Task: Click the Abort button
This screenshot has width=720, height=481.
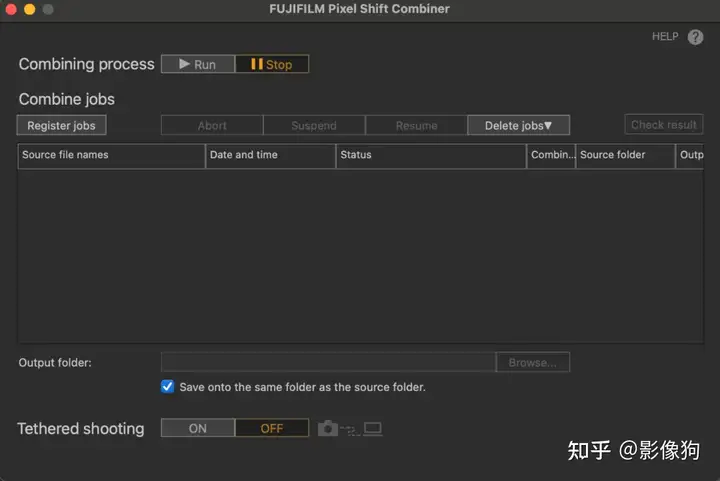Action: [x=212, y=125]
